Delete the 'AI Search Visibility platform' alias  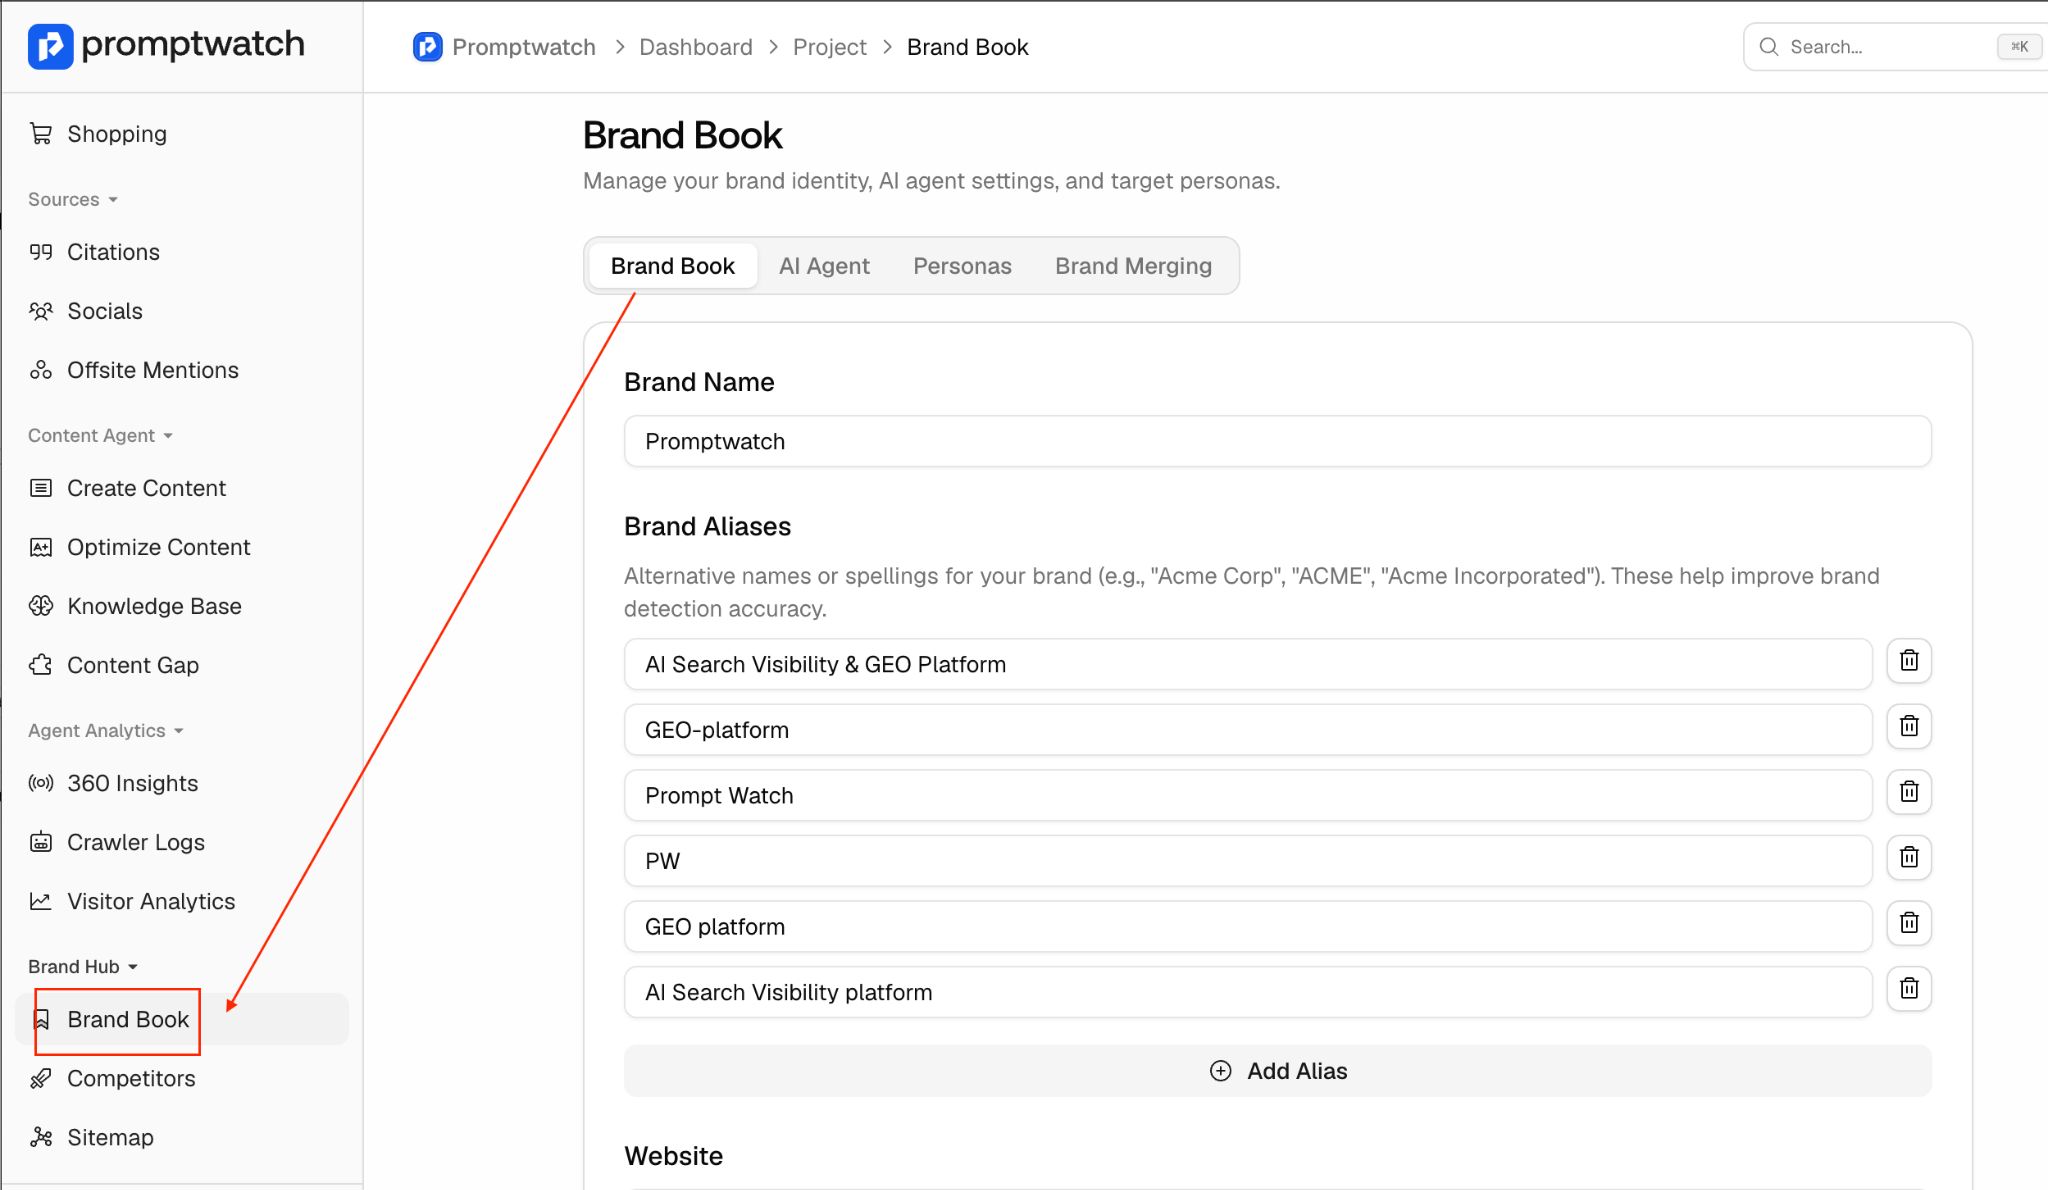[x=1909, y=989]
